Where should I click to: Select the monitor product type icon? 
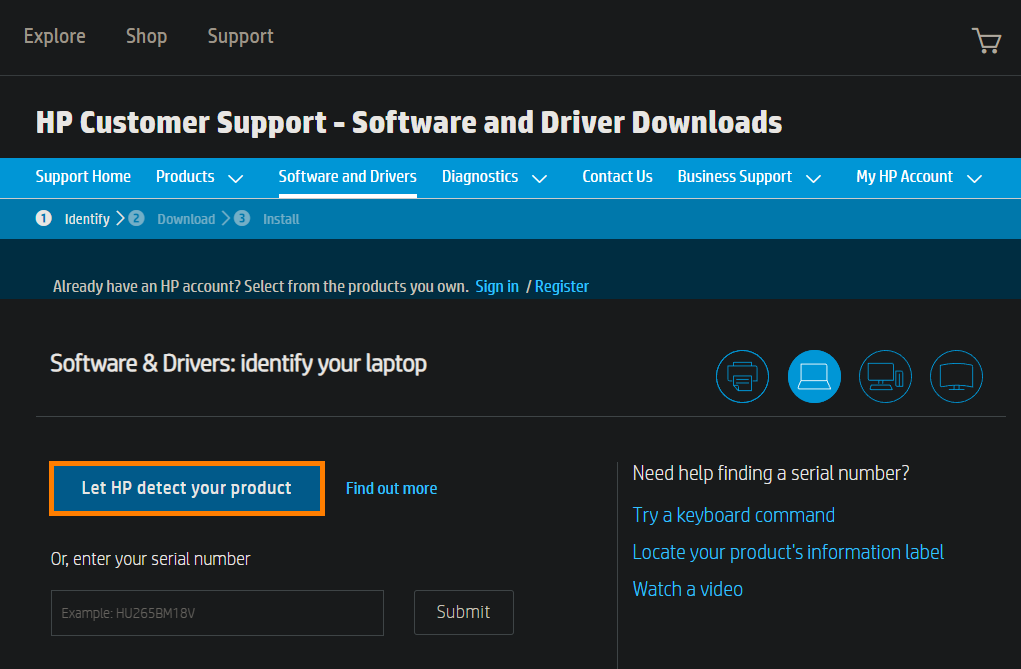point(956,377)
